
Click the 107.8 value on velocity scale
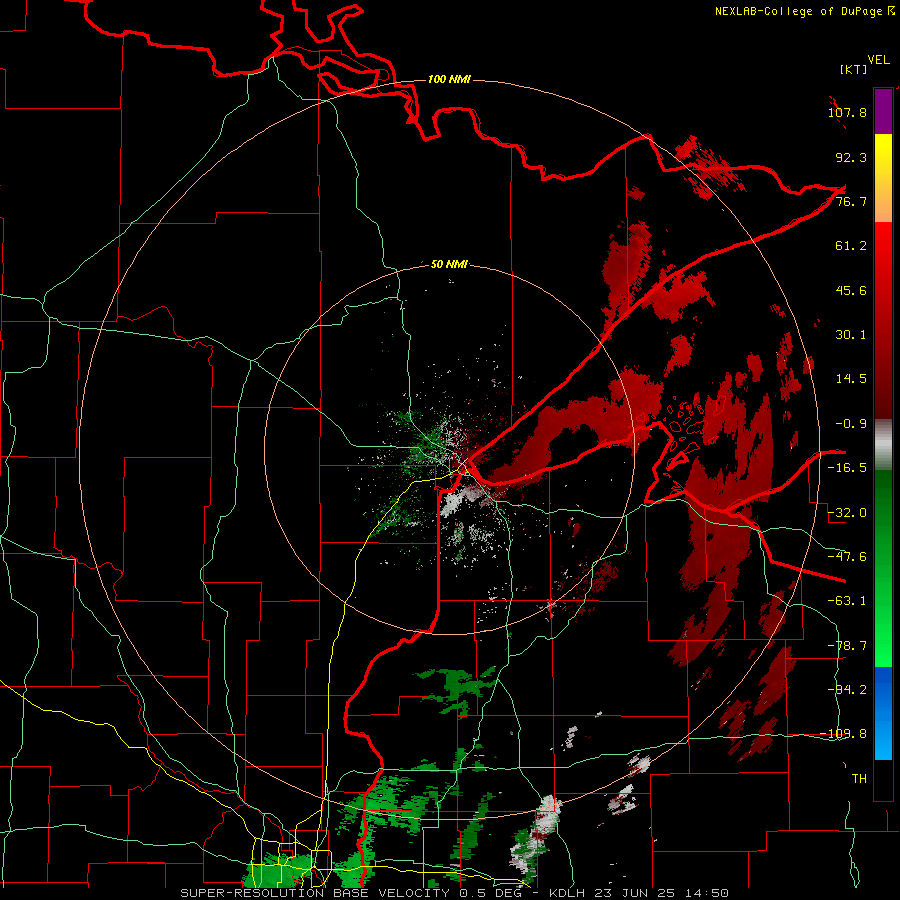click(847, 112)
